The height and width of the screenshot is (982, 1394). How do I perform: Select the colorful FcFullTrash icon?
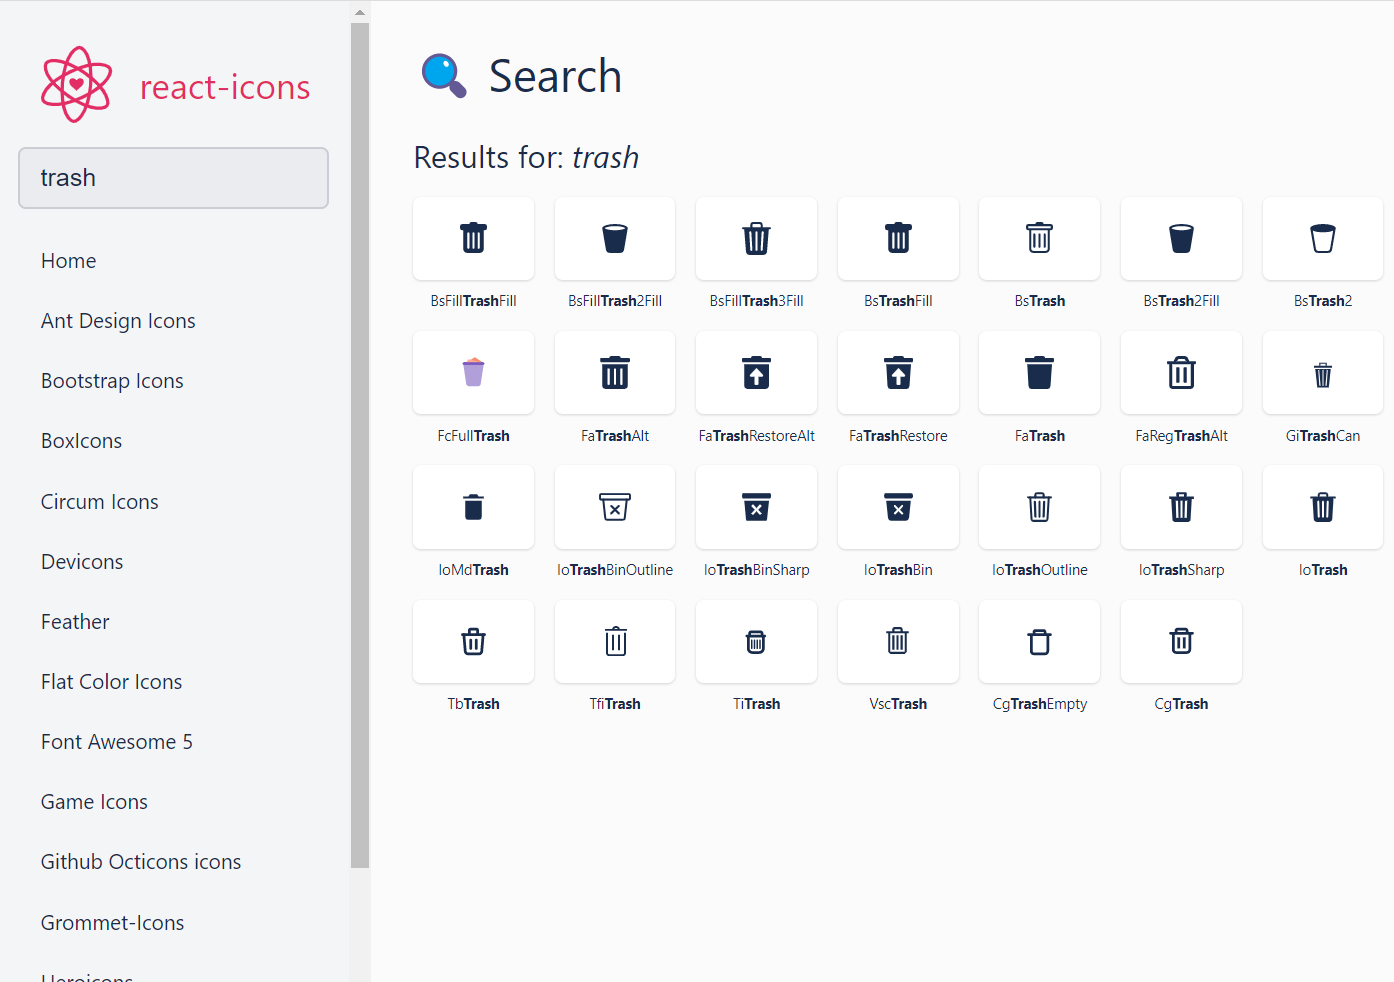click(x=473, y=373)
